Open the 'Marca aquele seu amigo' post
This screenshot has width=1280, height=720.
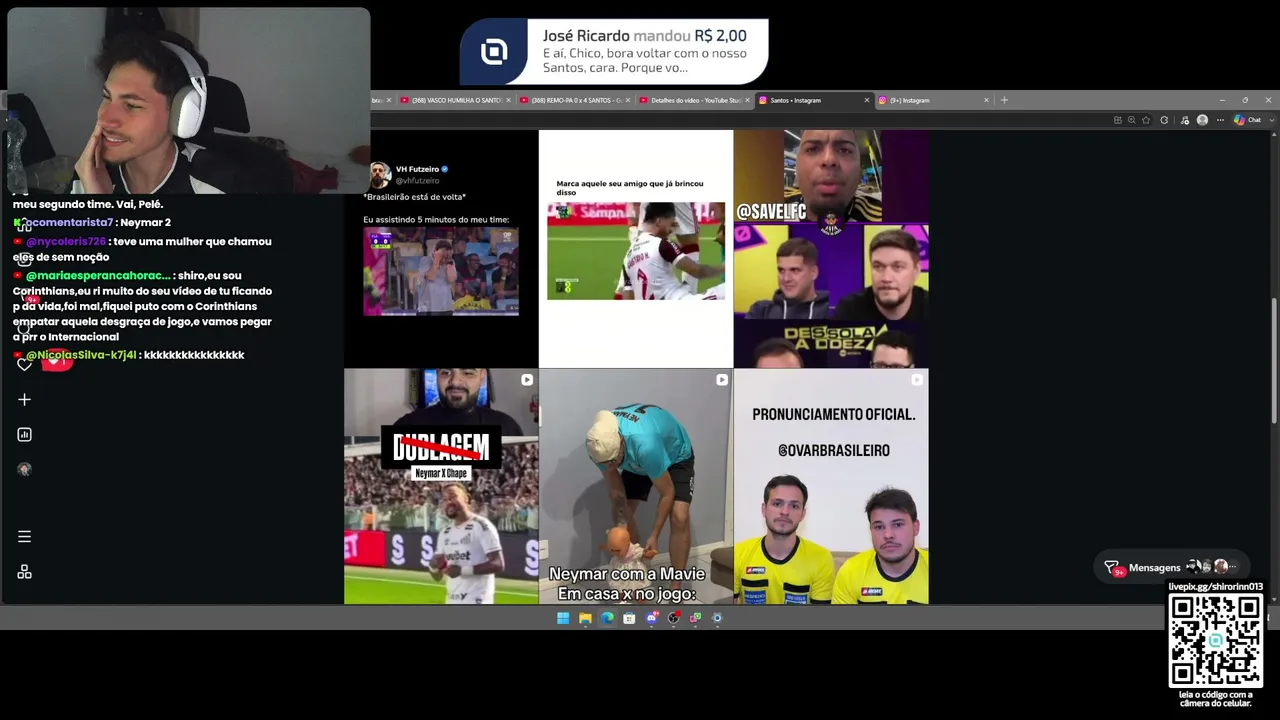(636, 249)
